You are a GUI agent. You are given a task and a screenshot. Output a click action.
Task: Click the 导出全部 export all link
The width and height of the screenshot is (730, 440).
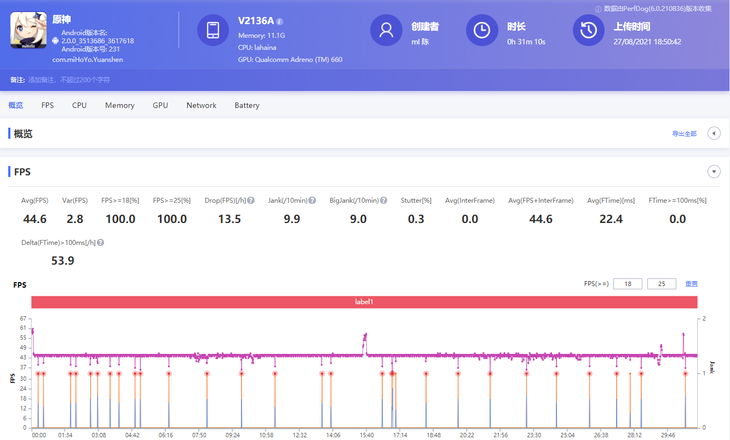tap(684, 134)
